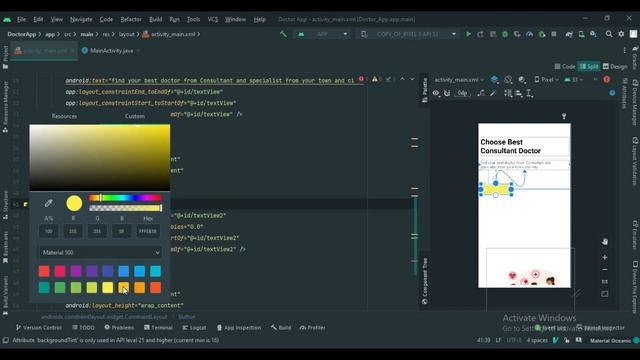Open the Logcat tool window
The width and height of the screenshot is (640, 360).
pyautogui.click(x=194, y=327)
